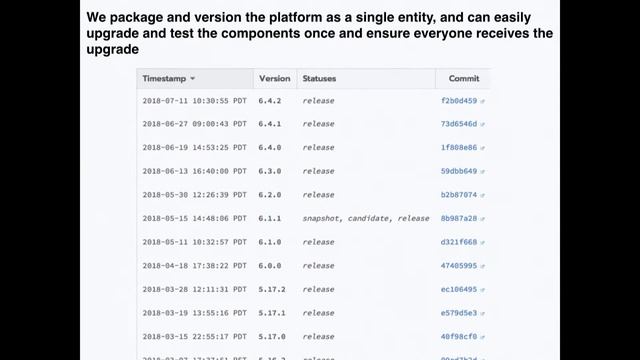Click release status in 6.4.2 row
Viewport: 640px width, 360px height.
coord(318,101)
